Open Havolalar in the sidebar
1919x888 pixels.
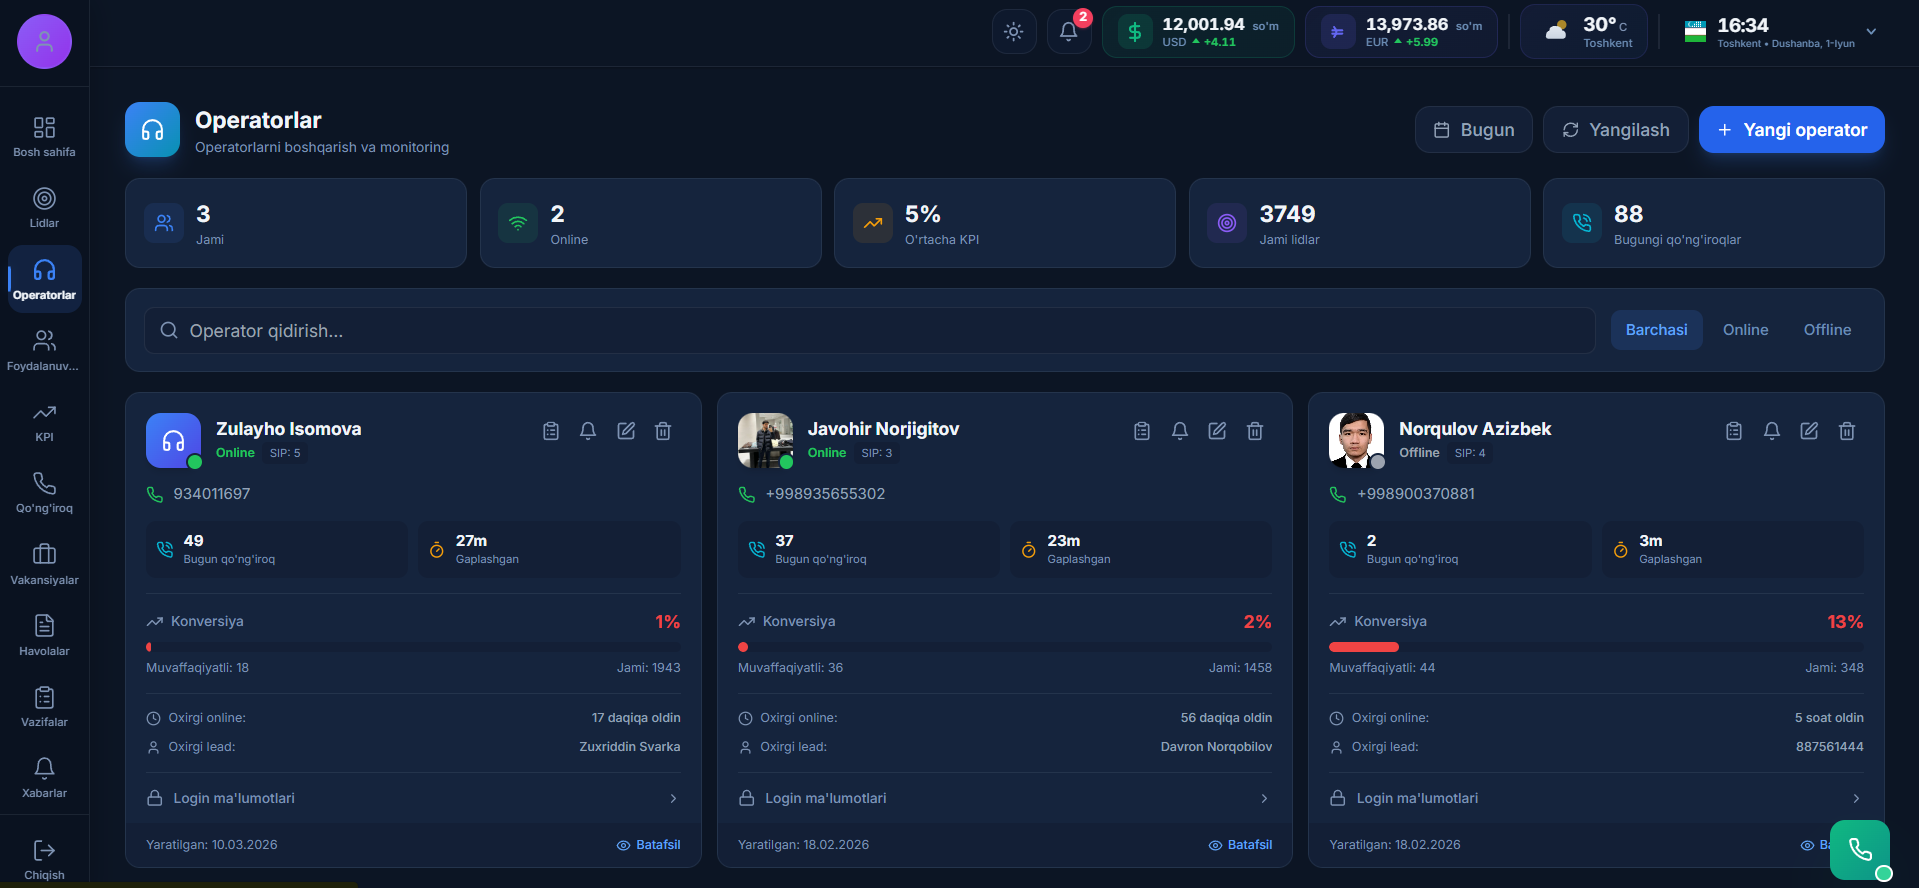pyautogui.click(x=44, y=636)
